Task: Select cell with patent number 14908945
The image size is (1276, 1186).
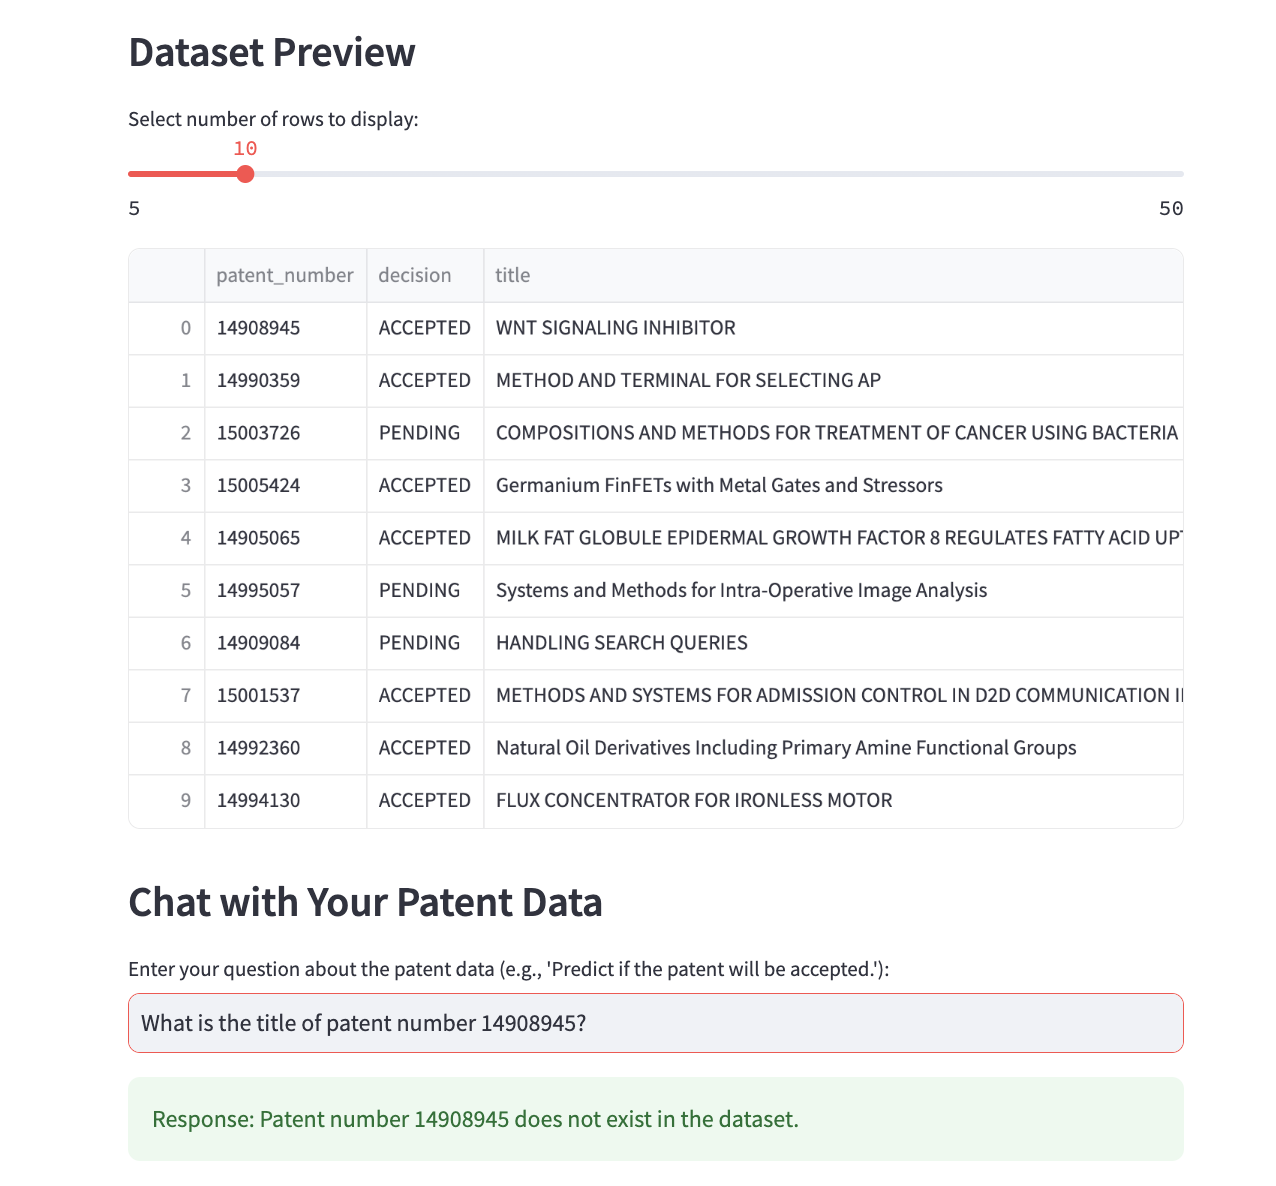Action: coord(285,328)
